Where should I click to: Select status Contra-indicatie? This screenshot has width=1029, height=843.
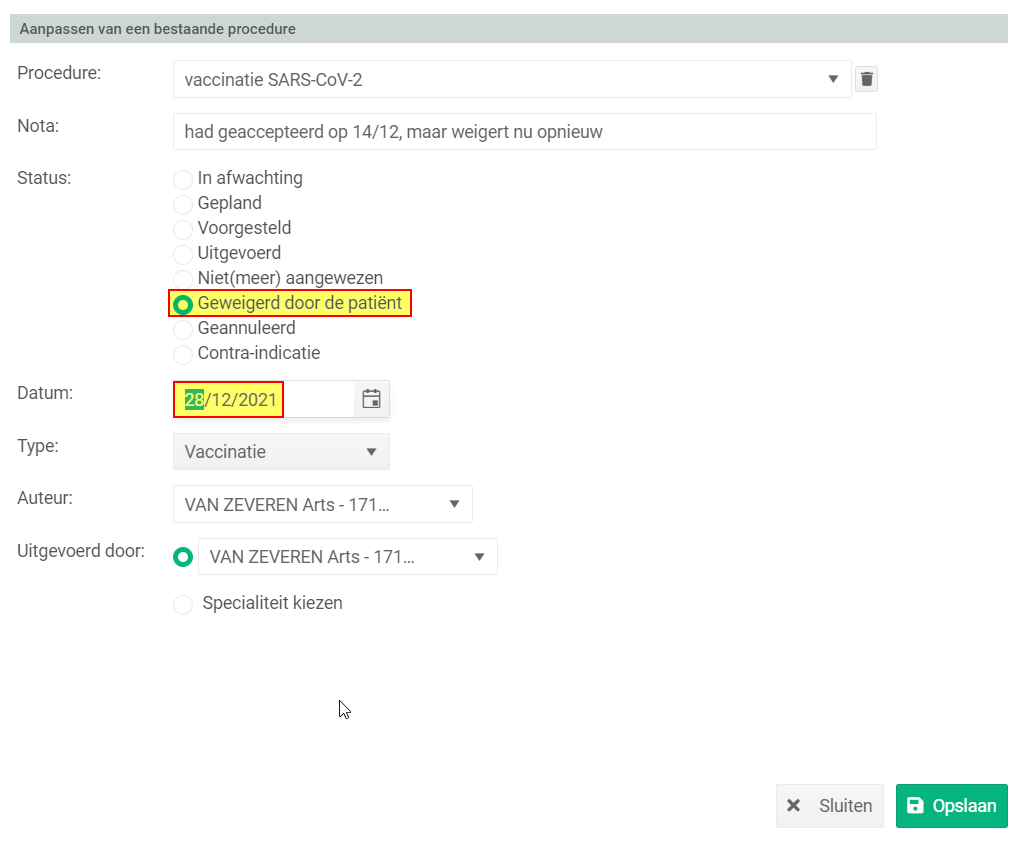tap(182, 354)
